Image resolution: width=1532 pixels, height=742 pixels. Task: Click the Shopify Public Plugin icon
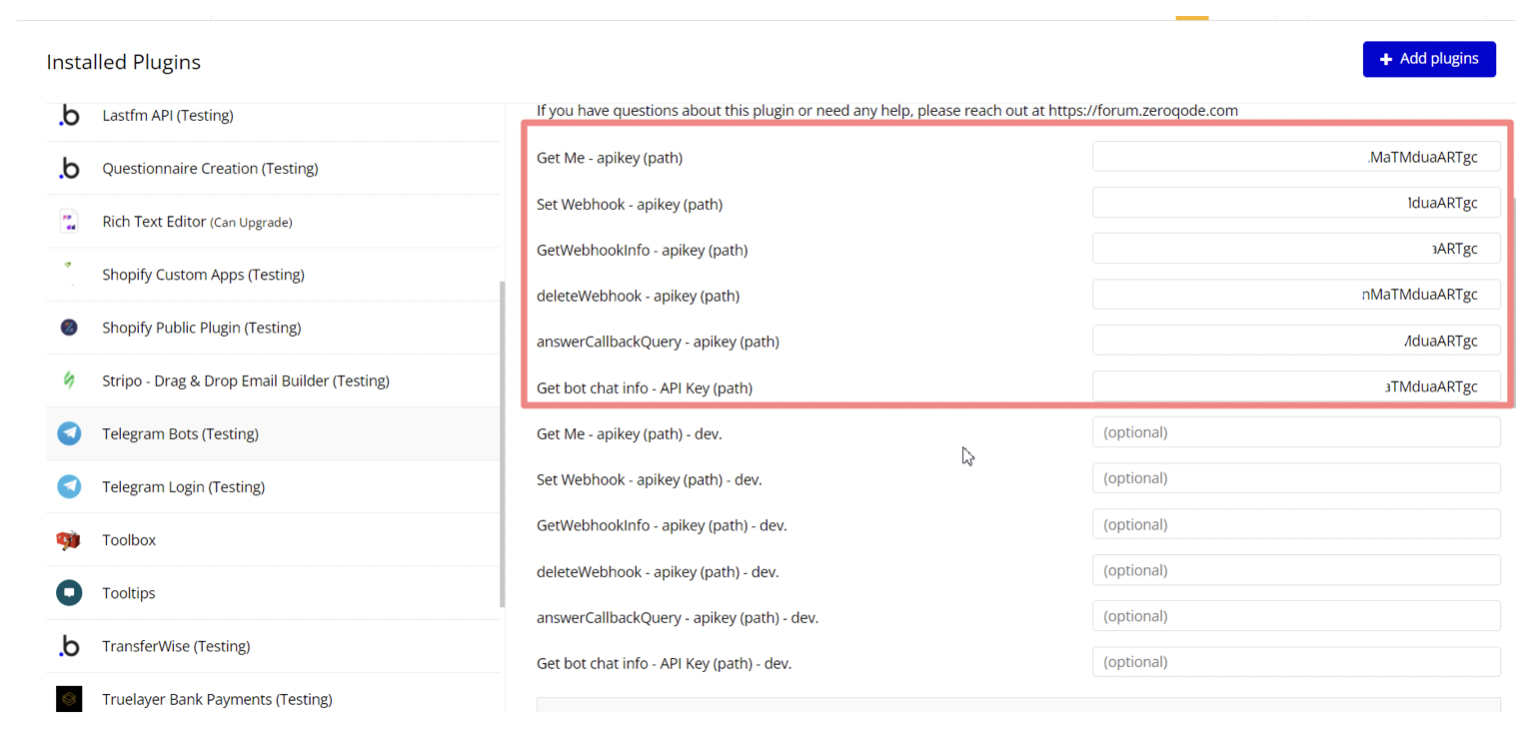[x=69, y=328]
